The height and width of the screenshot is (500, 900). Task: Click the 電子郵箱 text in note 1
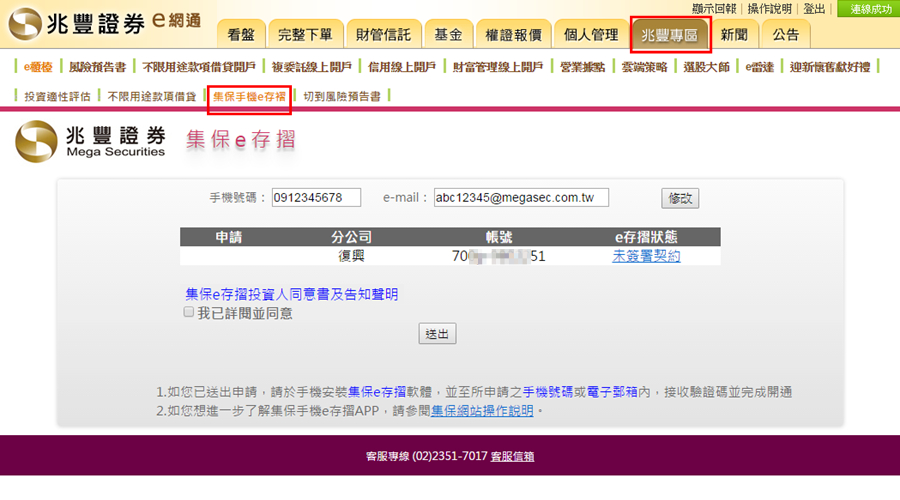click(612, 392)
